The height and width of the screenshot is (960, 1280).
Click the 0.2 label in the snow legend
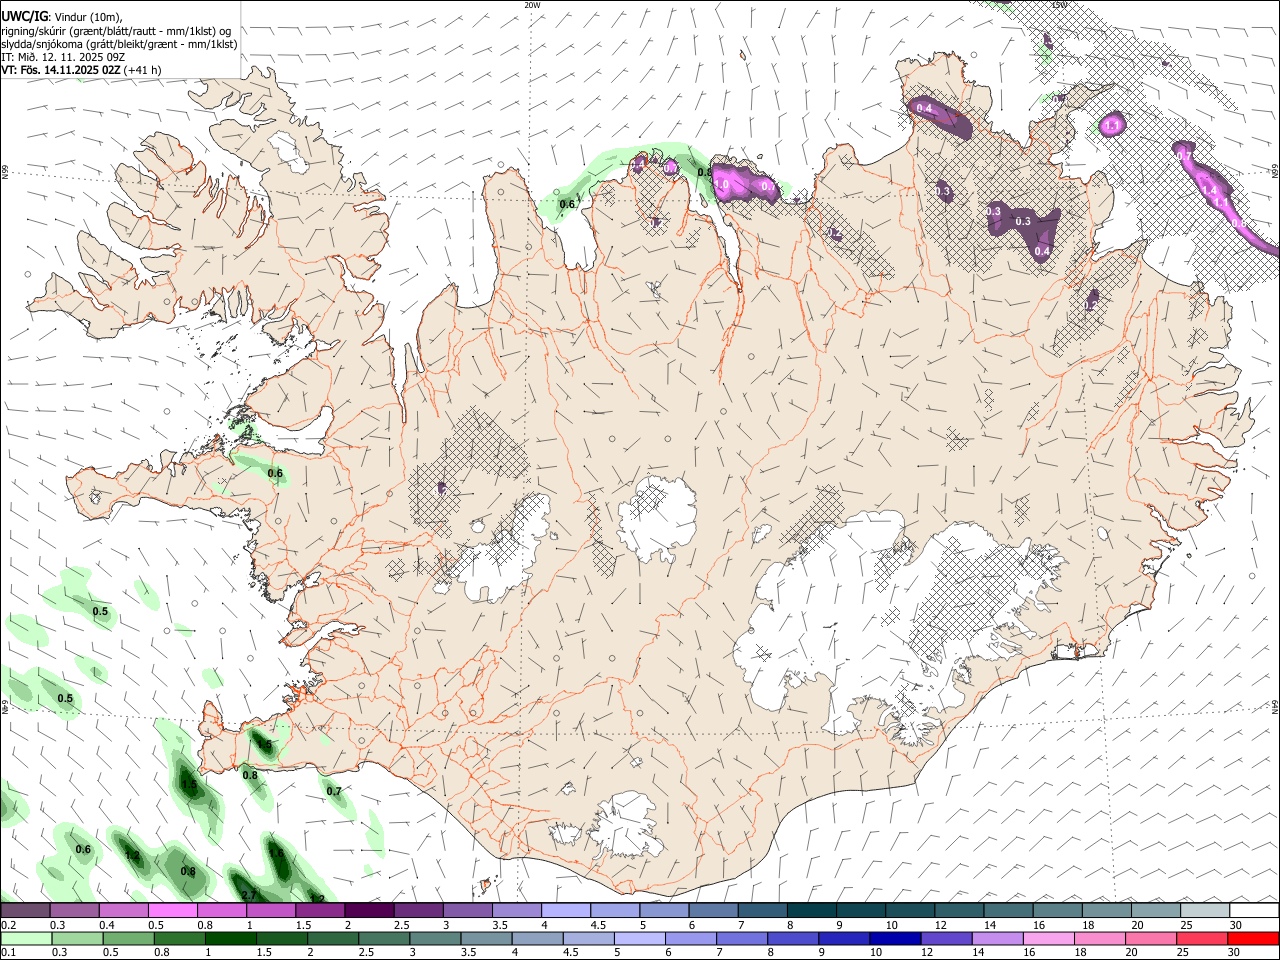pyautogui.click(x=8, y=925)
